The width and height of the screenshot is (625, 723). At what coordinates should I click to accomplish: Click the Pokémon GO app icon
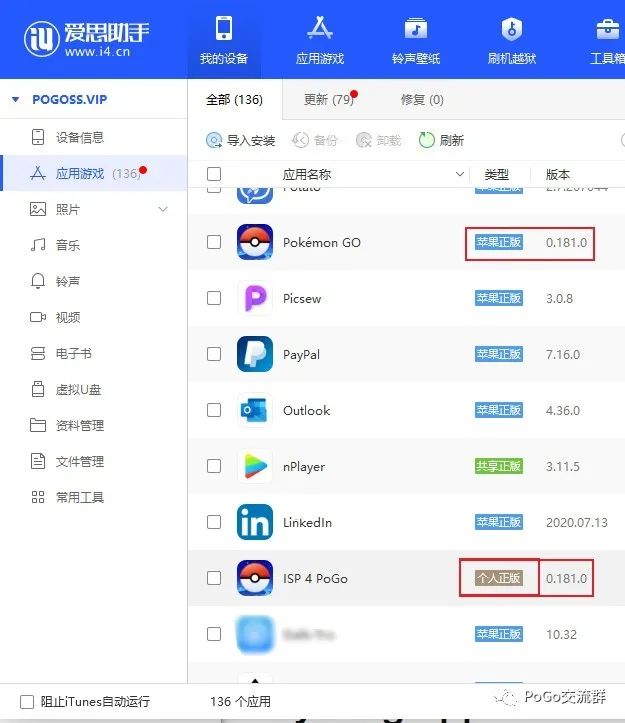(255, 242)
